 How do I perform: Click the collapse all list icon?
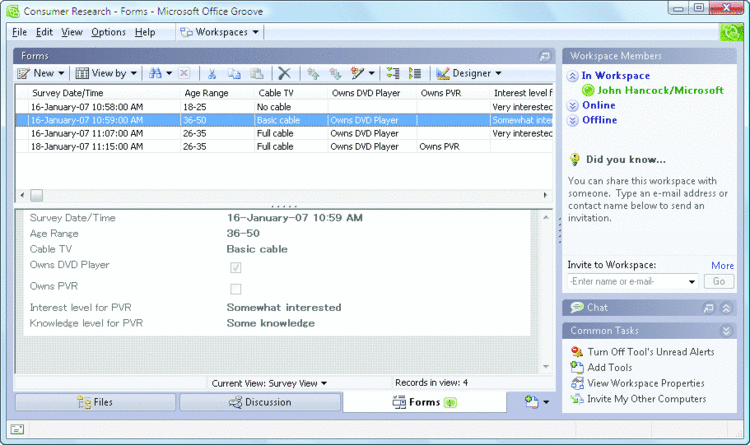point(415,73)
